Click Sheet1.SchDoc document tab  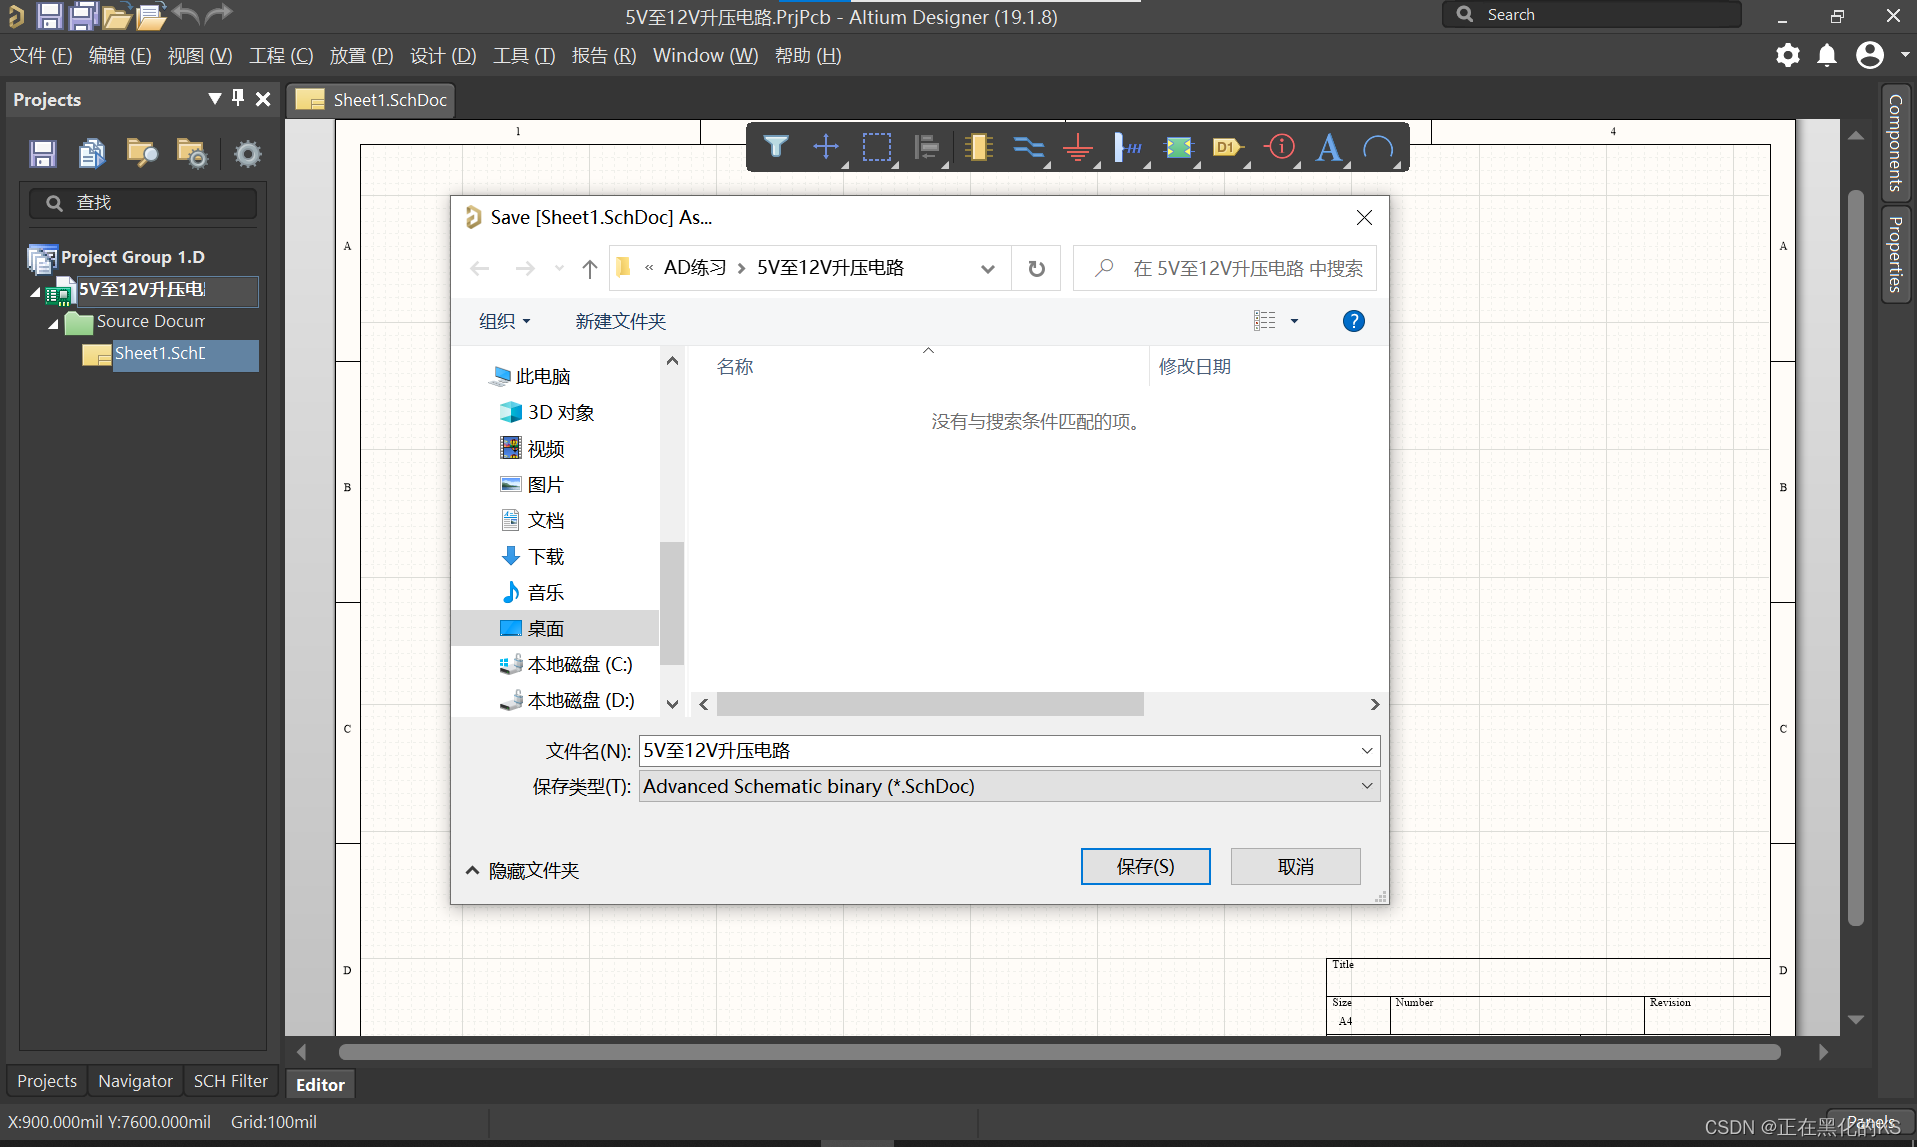point(372,100)
